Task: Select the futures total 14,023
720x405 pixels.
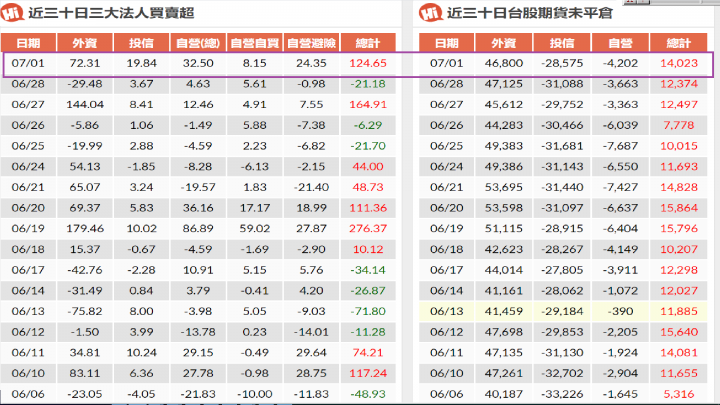Action: click(x=679, y=63)
